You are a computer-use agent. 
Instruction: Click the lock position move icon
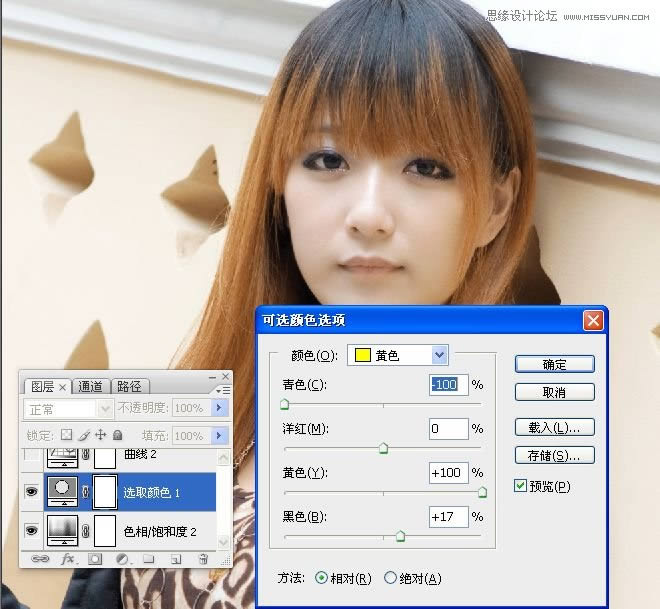coord(100,436)
